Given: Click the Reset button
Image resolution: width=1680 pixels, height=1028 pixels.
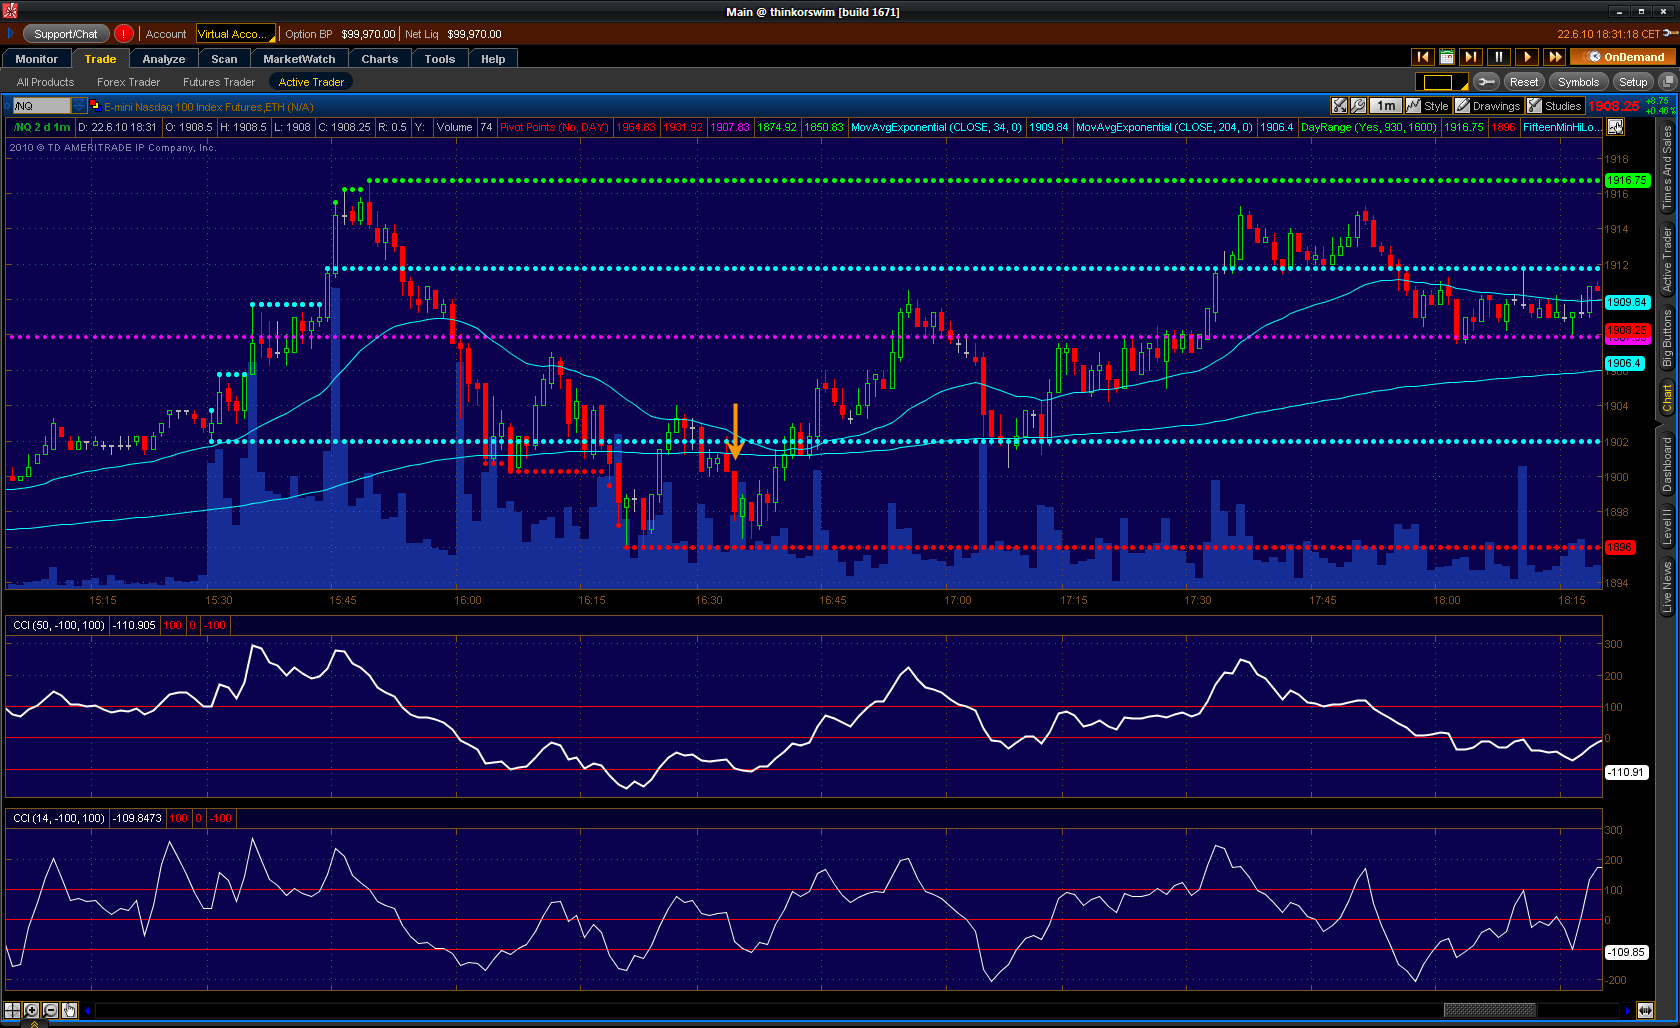Looking at the screenshot, I should (x=1523, y=82).
